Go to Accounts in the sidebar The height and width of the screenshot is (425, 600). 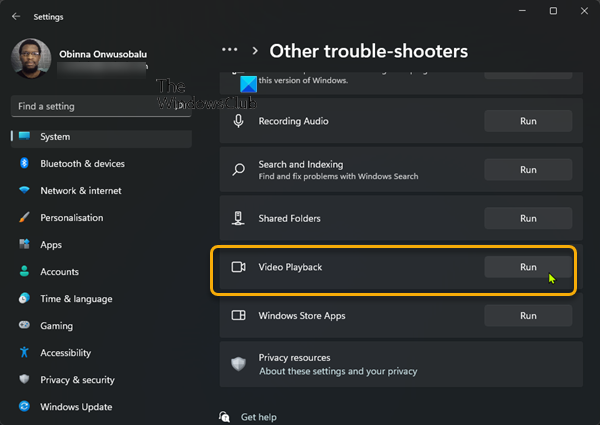coord(59,272)
